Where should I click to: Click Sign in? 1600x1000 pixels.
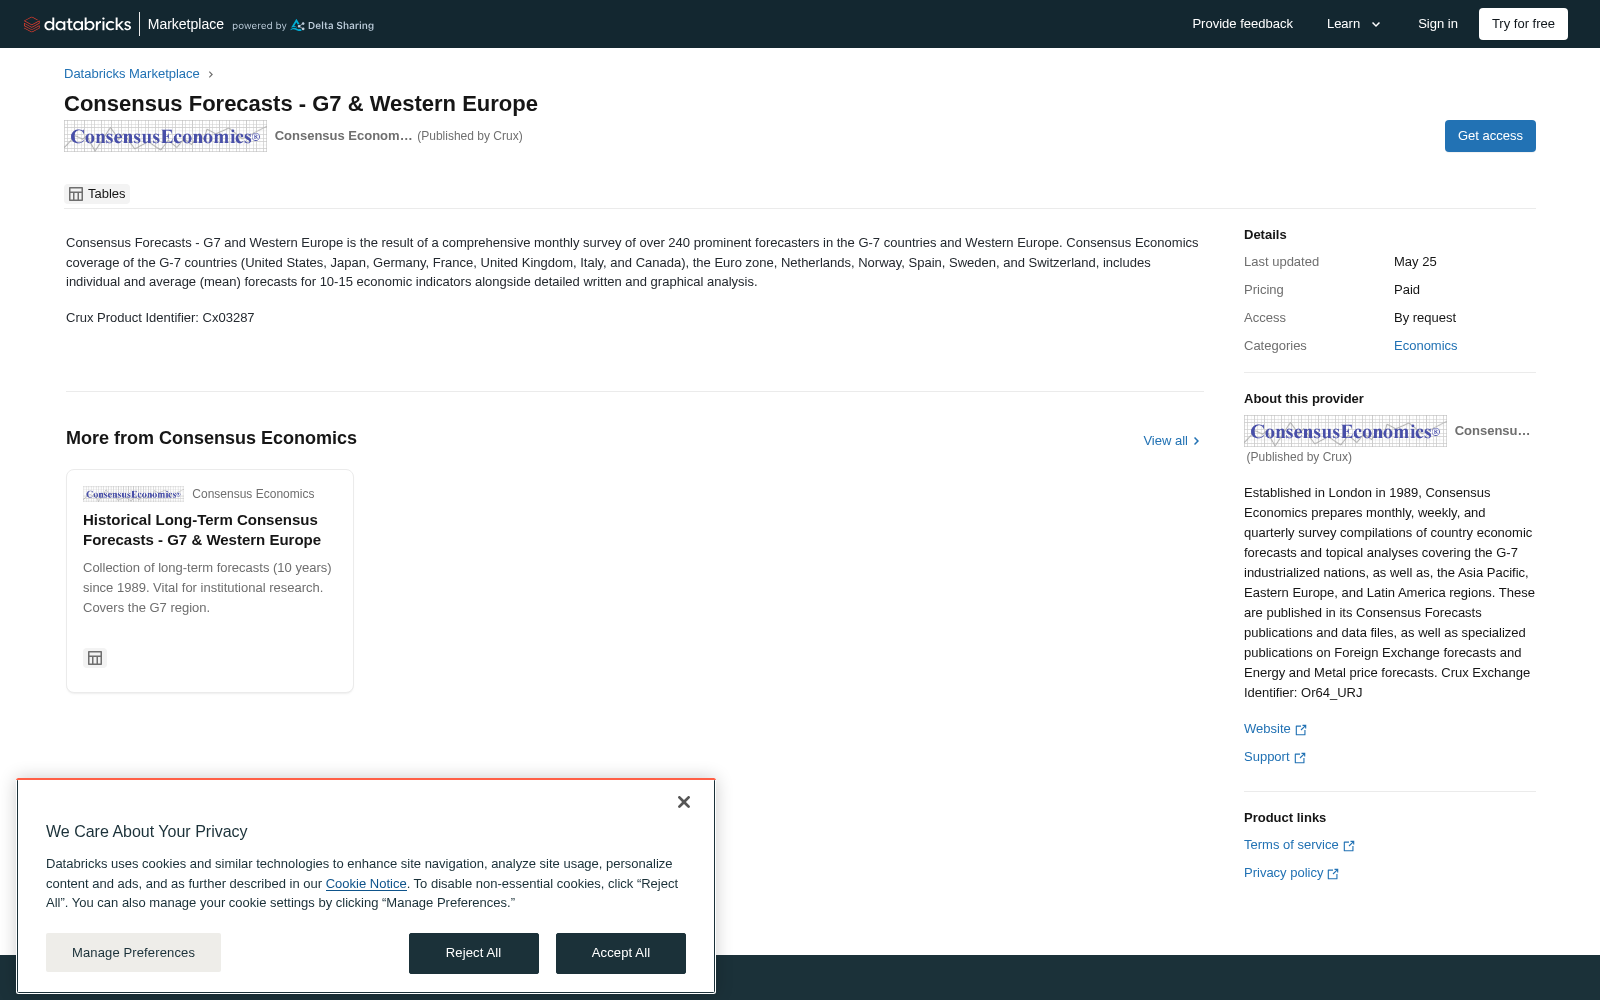[x=1438, y=24]
